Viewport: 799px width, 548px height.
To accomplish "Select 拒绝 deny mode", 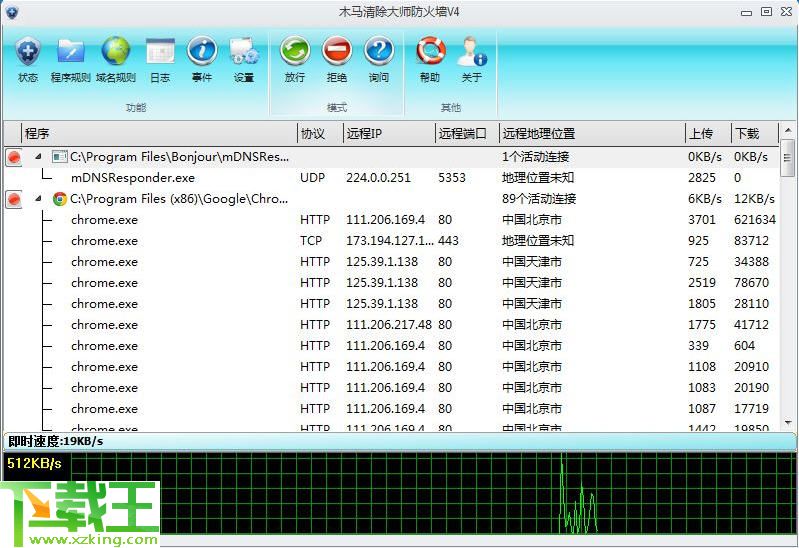I will tap(337, 60).
